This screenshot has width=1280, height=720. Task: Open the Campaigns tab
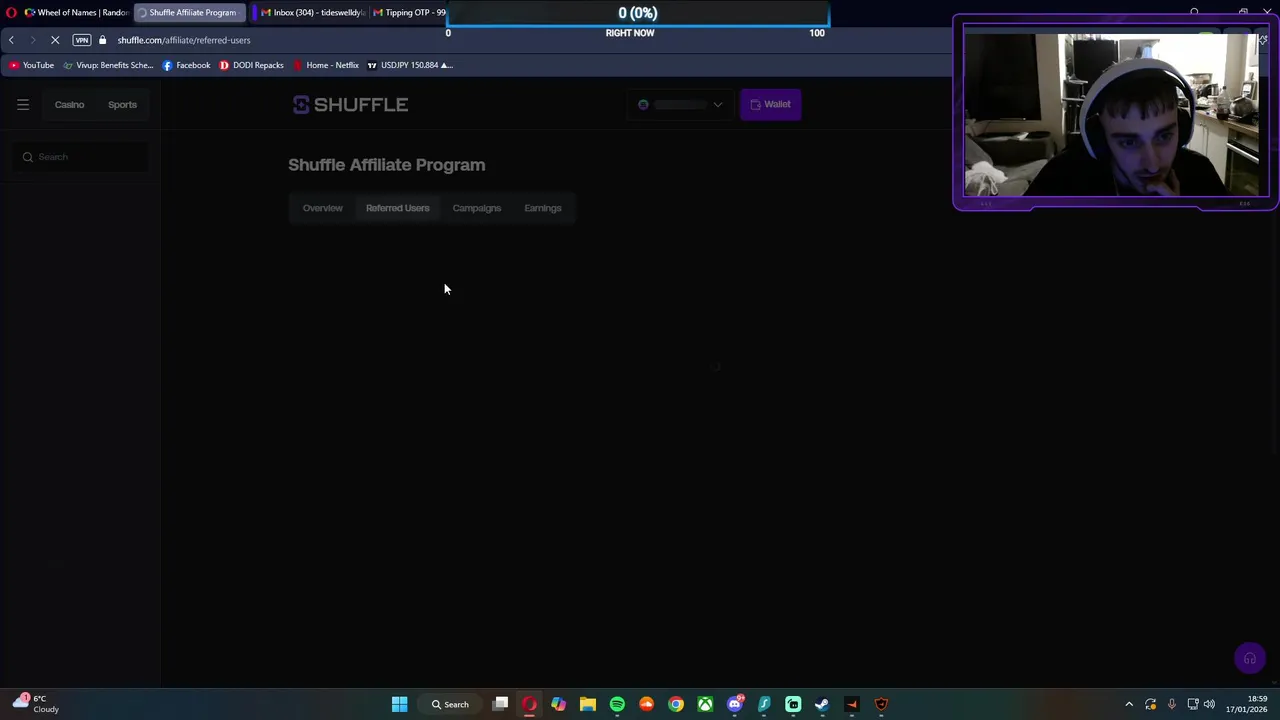tap(476, 208)
